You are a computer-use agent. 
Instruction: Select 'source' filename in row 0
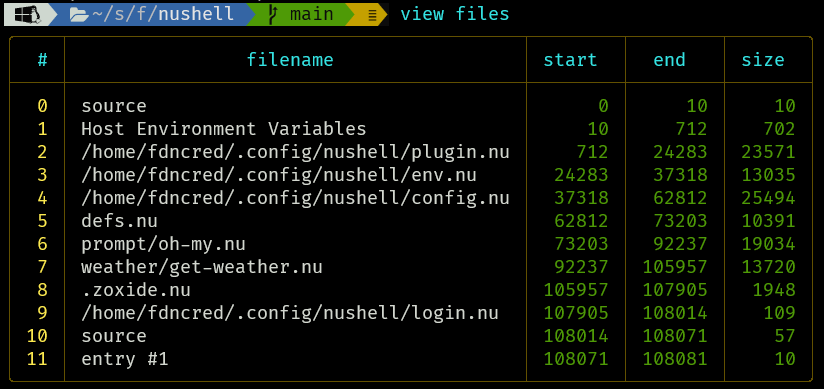tap(114, 106)
